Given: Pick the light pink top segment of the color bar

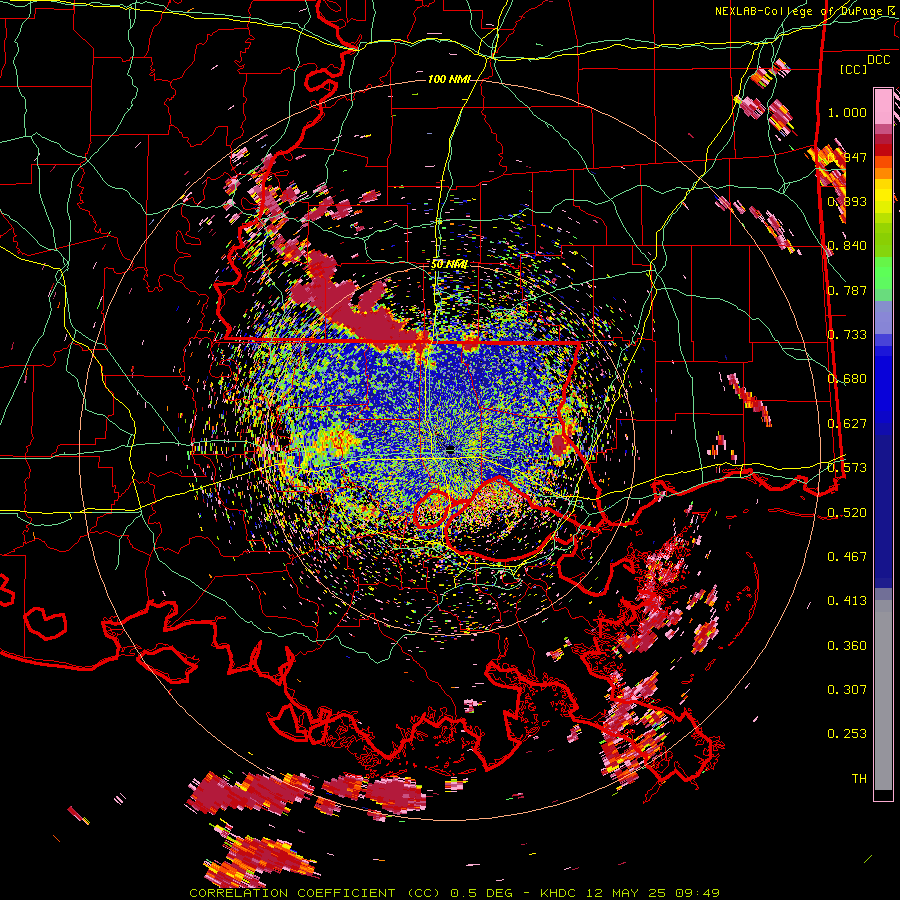Looking at the screenshot, I should pyautogui.click(x=883, y=106).
